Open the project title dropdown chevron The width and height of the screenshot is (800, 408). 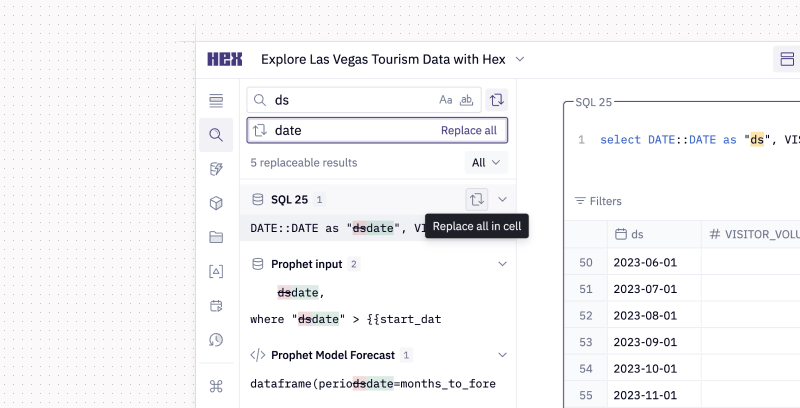point(520,59)
